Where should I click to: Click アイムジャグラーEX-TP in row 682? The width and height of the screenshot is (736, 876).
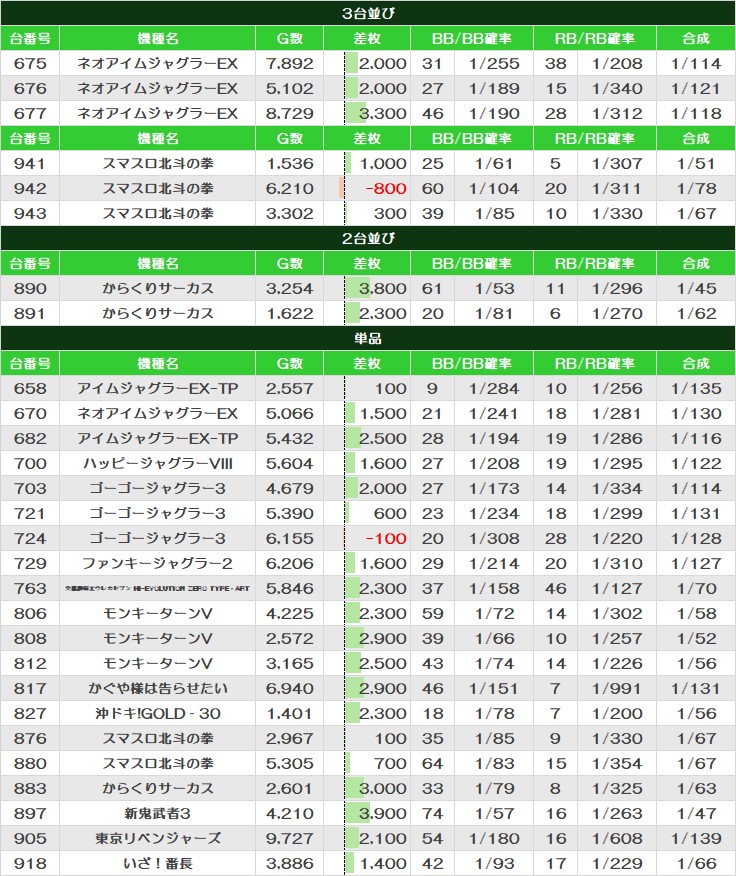tap(158, 439)
